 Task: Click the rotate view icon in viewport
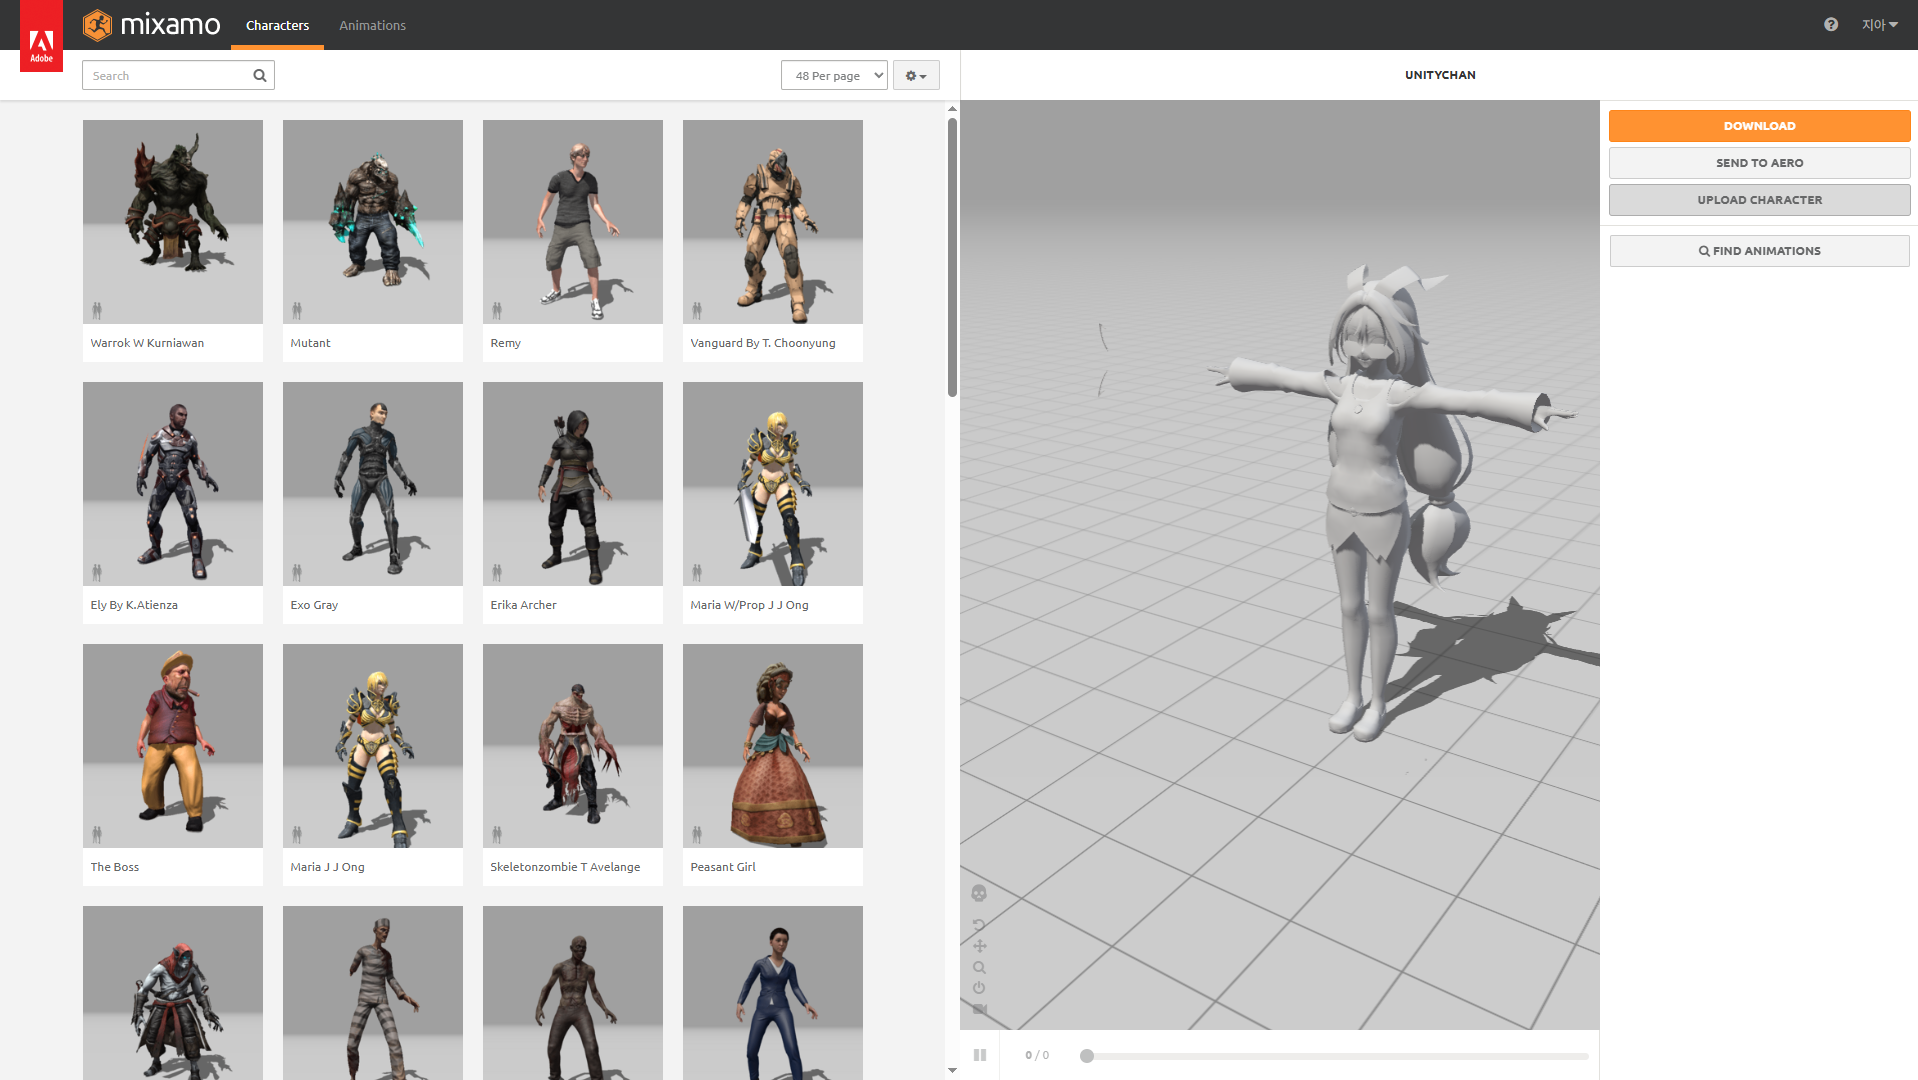click(979, 925)
